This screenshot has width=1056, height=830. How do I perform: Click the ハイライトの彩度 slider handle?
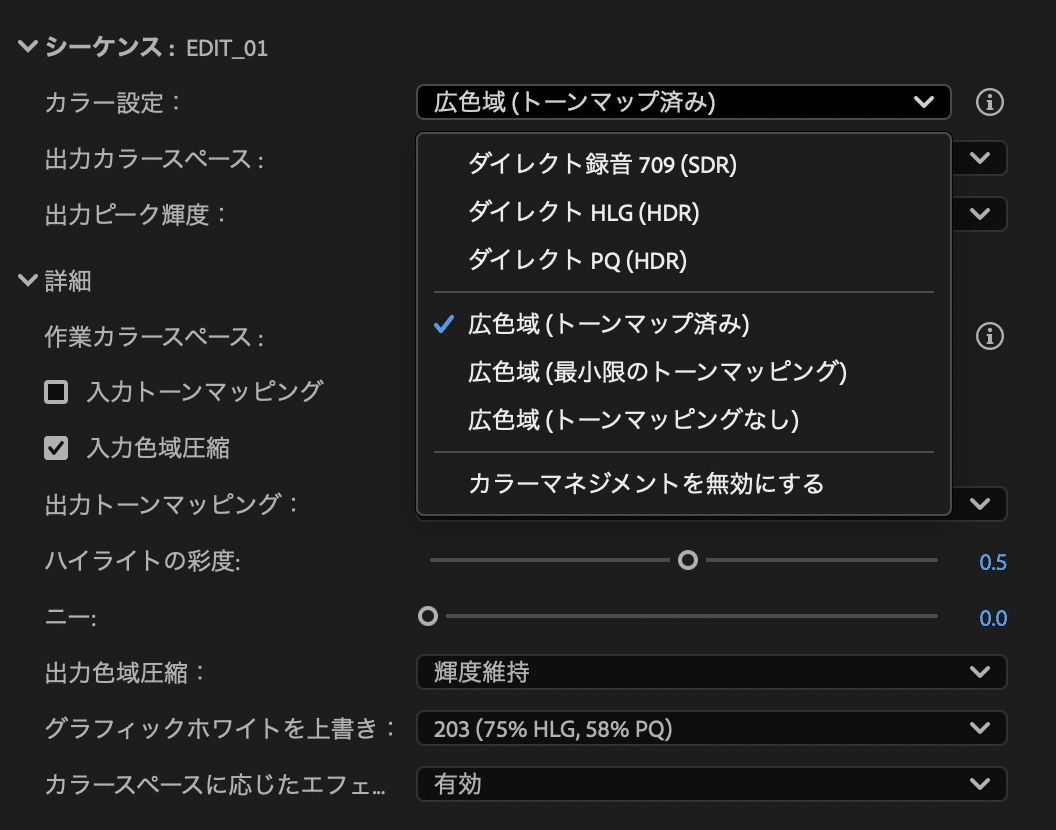(688, 561)
